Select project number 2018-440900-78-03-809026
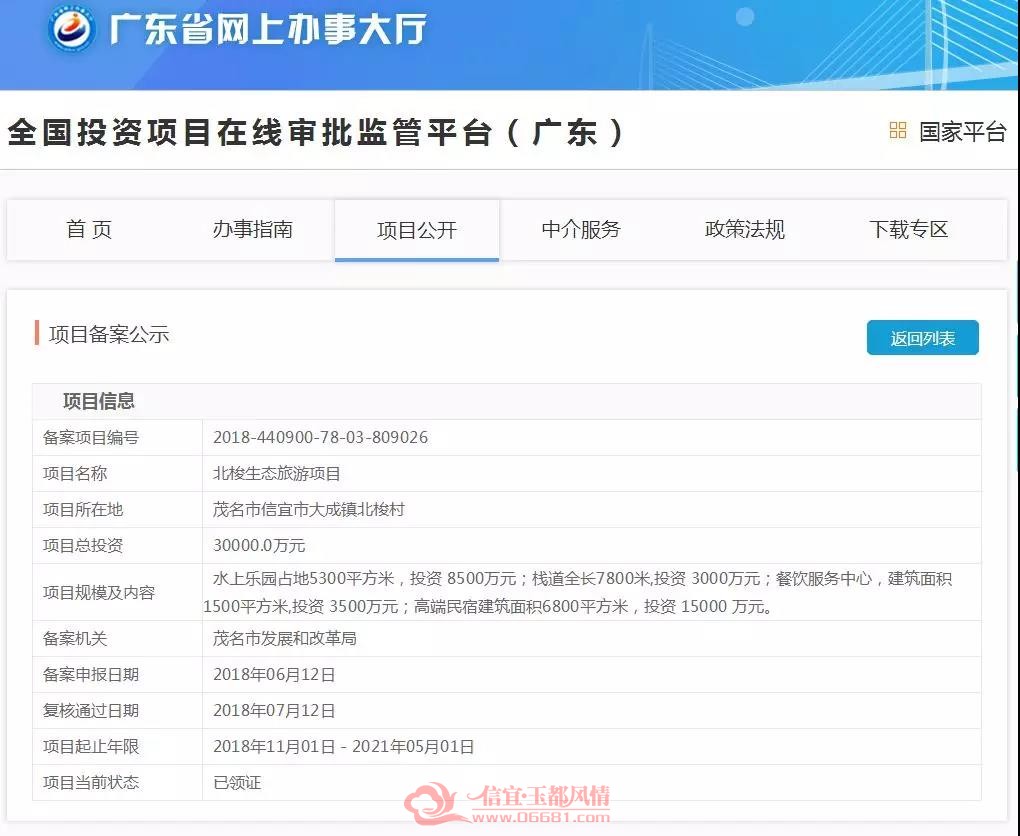The image size is (1020, 836). coord(321,437)
